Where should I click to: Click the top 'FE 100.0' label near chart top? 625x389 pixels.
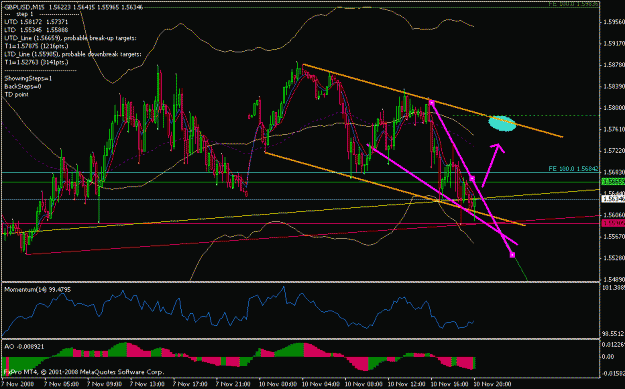pos(573,3)
